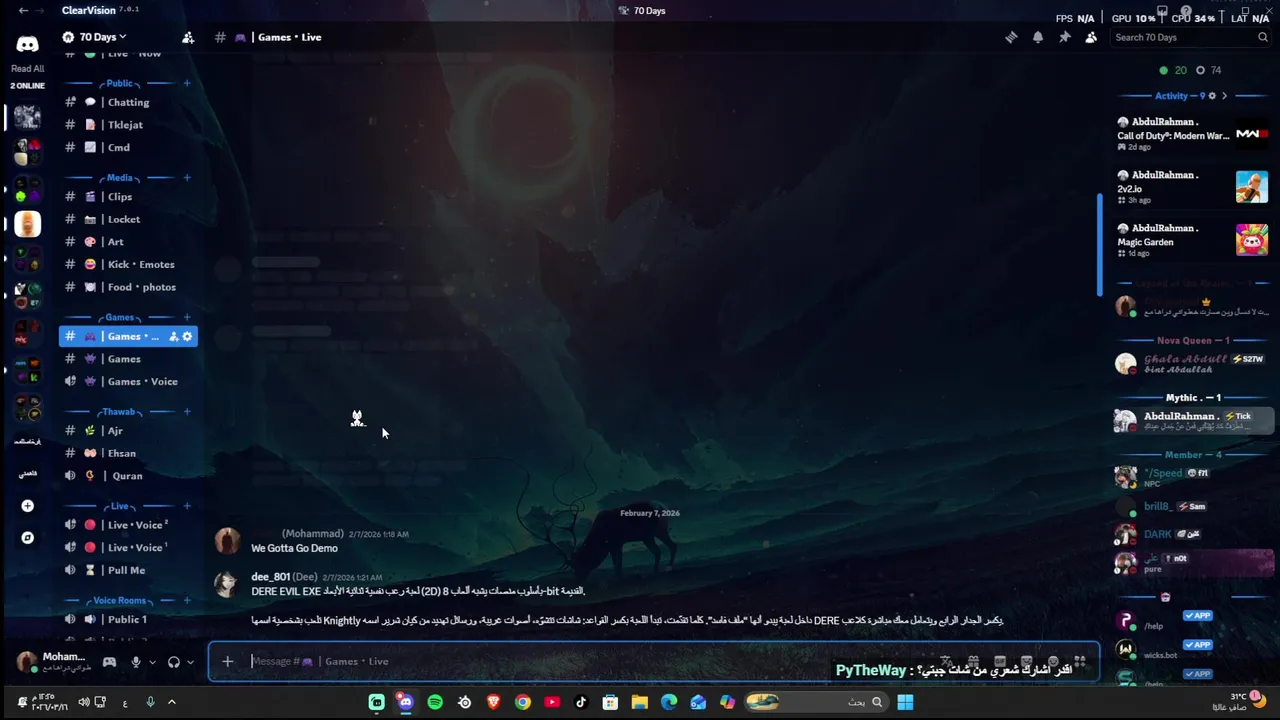Open Discover servers compass icon
1280x720 pixels.
27,538
